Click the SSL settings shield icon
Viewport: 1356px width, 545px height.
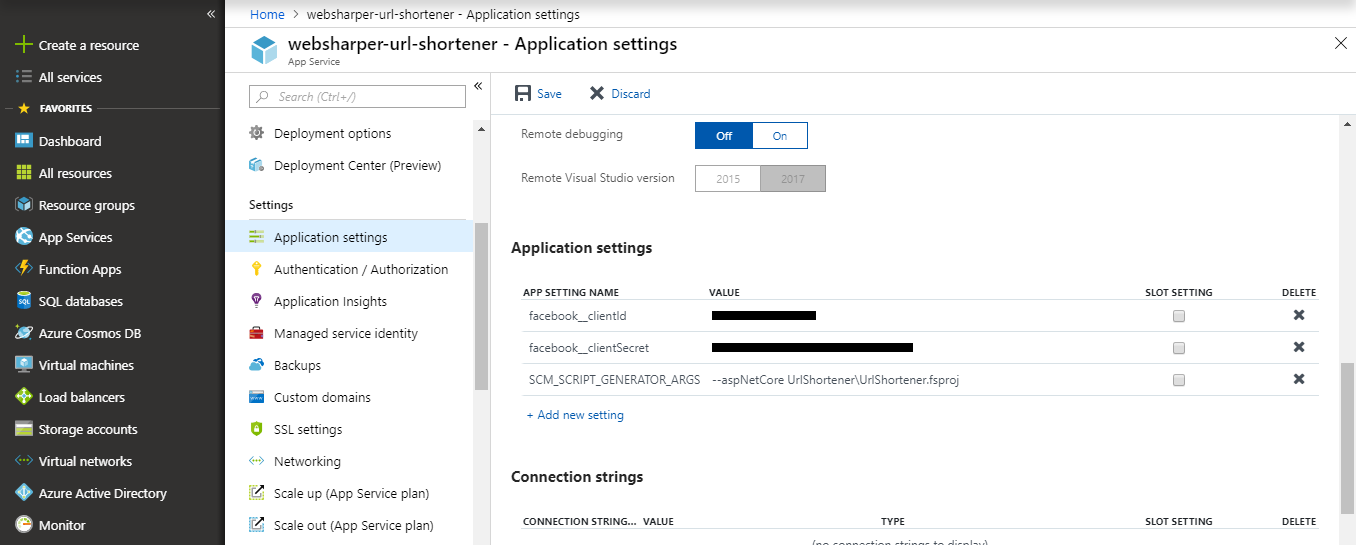point(256,429)
